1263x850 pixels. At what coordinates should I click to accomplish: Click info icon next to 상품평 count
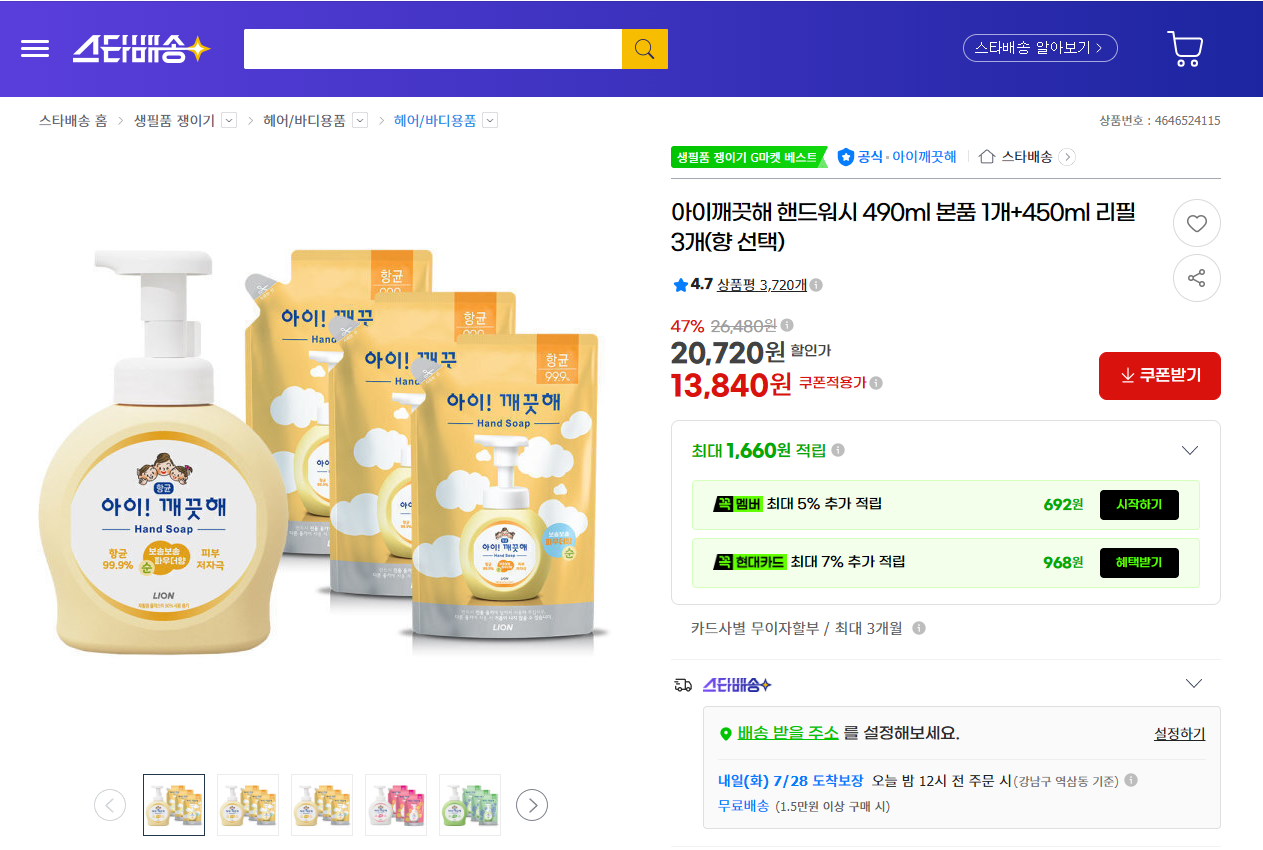[x=816, y=285]
